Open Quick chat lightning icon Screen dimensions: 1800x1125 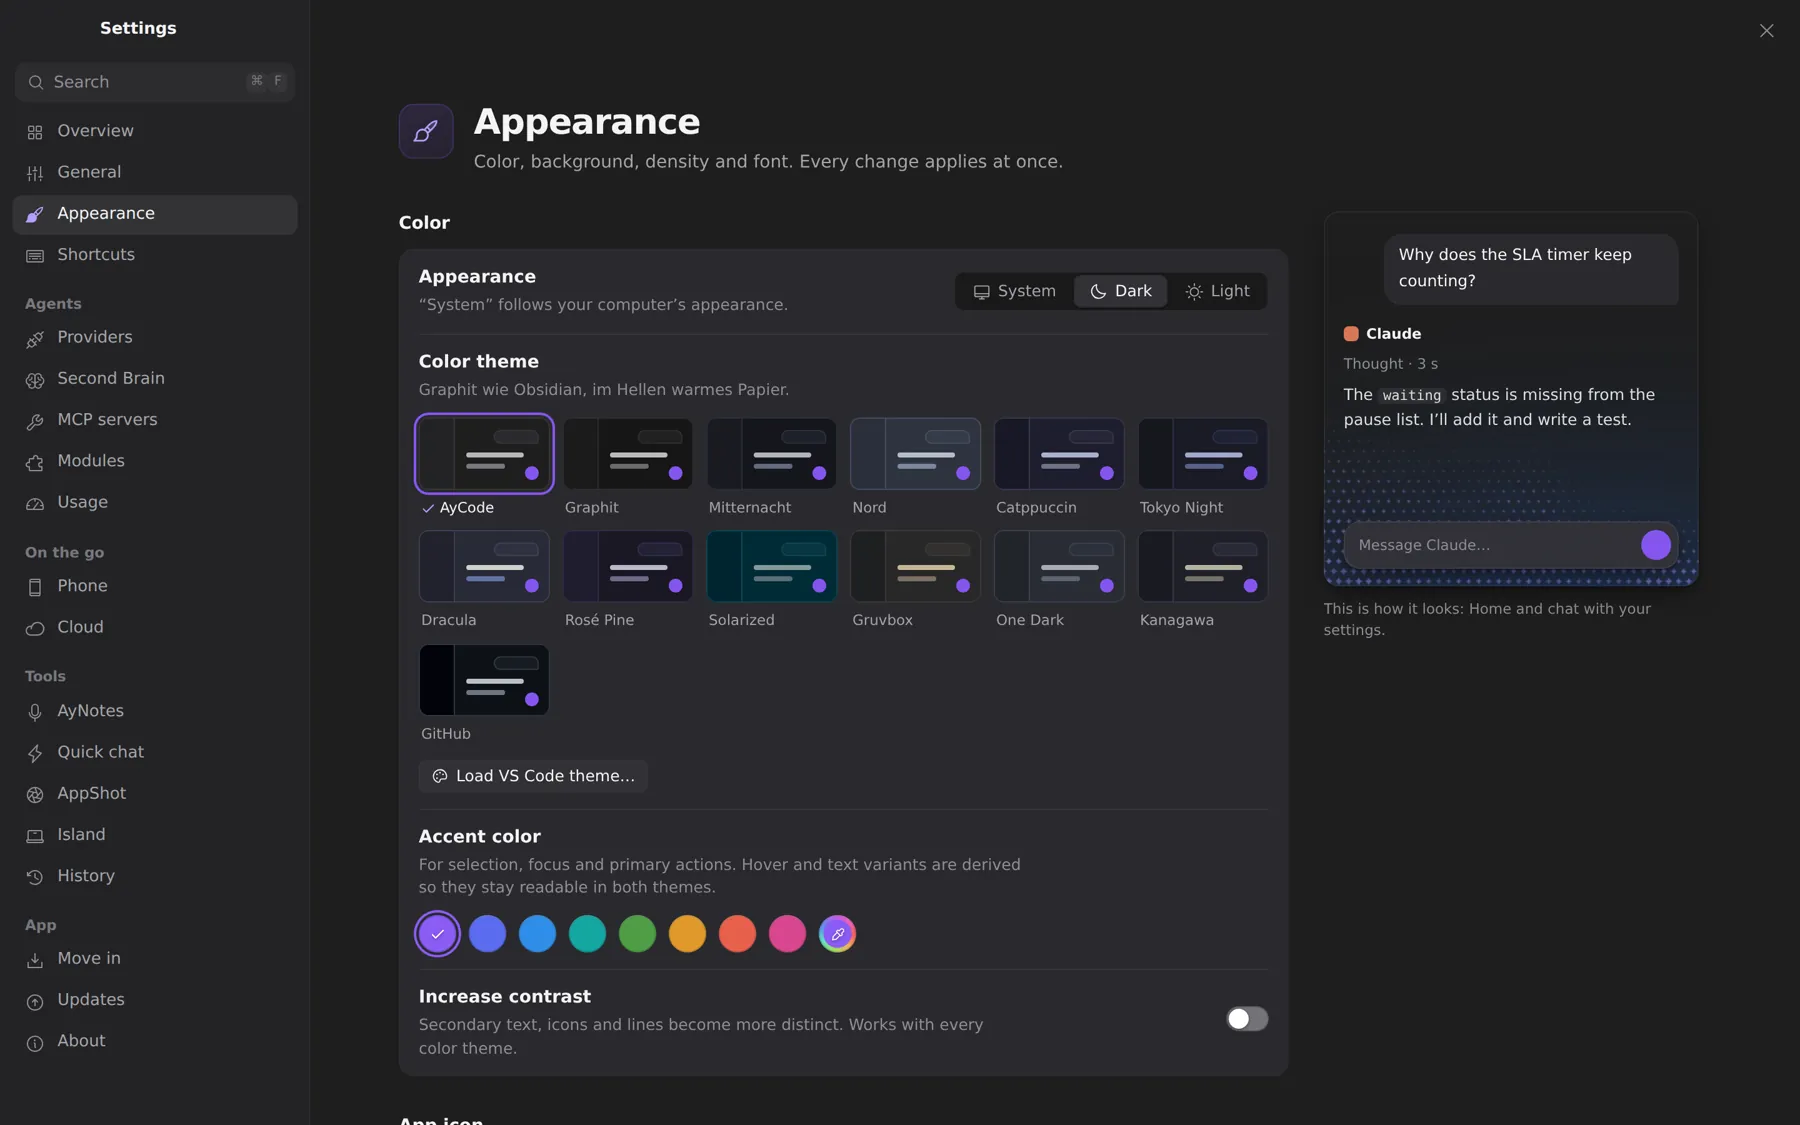coord(35,753)
